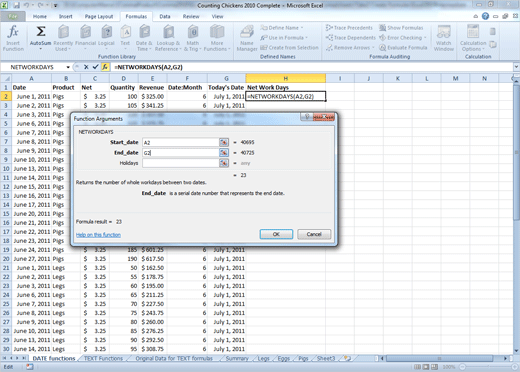Click Evaluate Formula
The width and height of the screenshot is (520, 372).
click(x=403, y=48)
